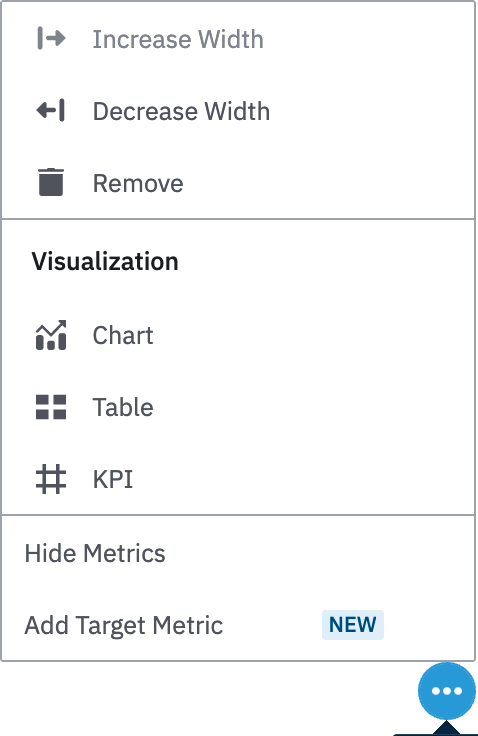Click the Increase Width arrow icon
This screenshot has height=736, width=478.
pos(51,38)
